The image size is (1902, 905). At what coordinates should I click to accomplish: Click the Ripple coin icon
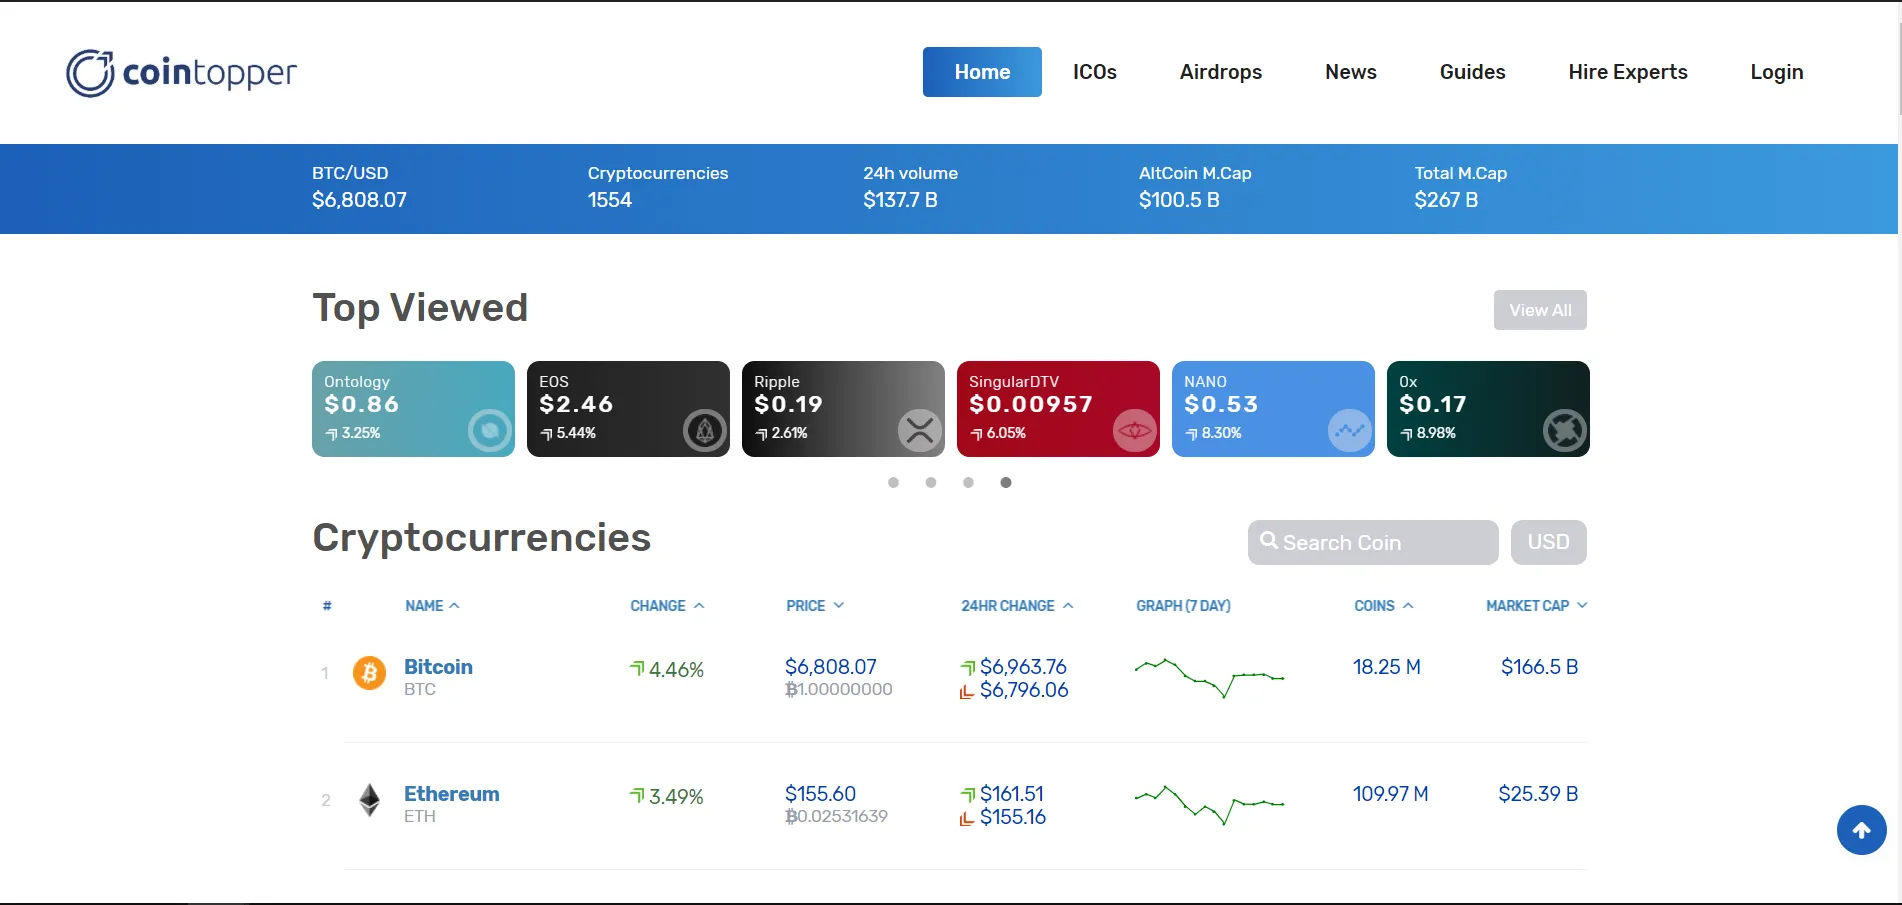(x=920, y=431)
